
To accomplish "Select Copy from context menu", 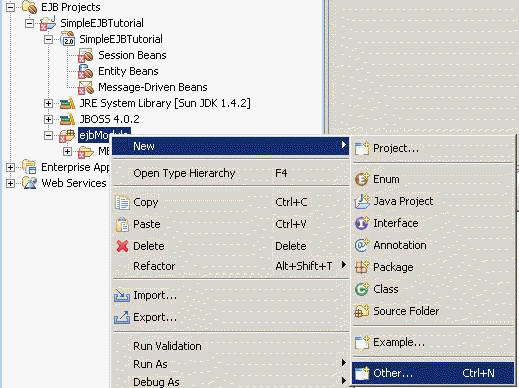I will 230,202.
